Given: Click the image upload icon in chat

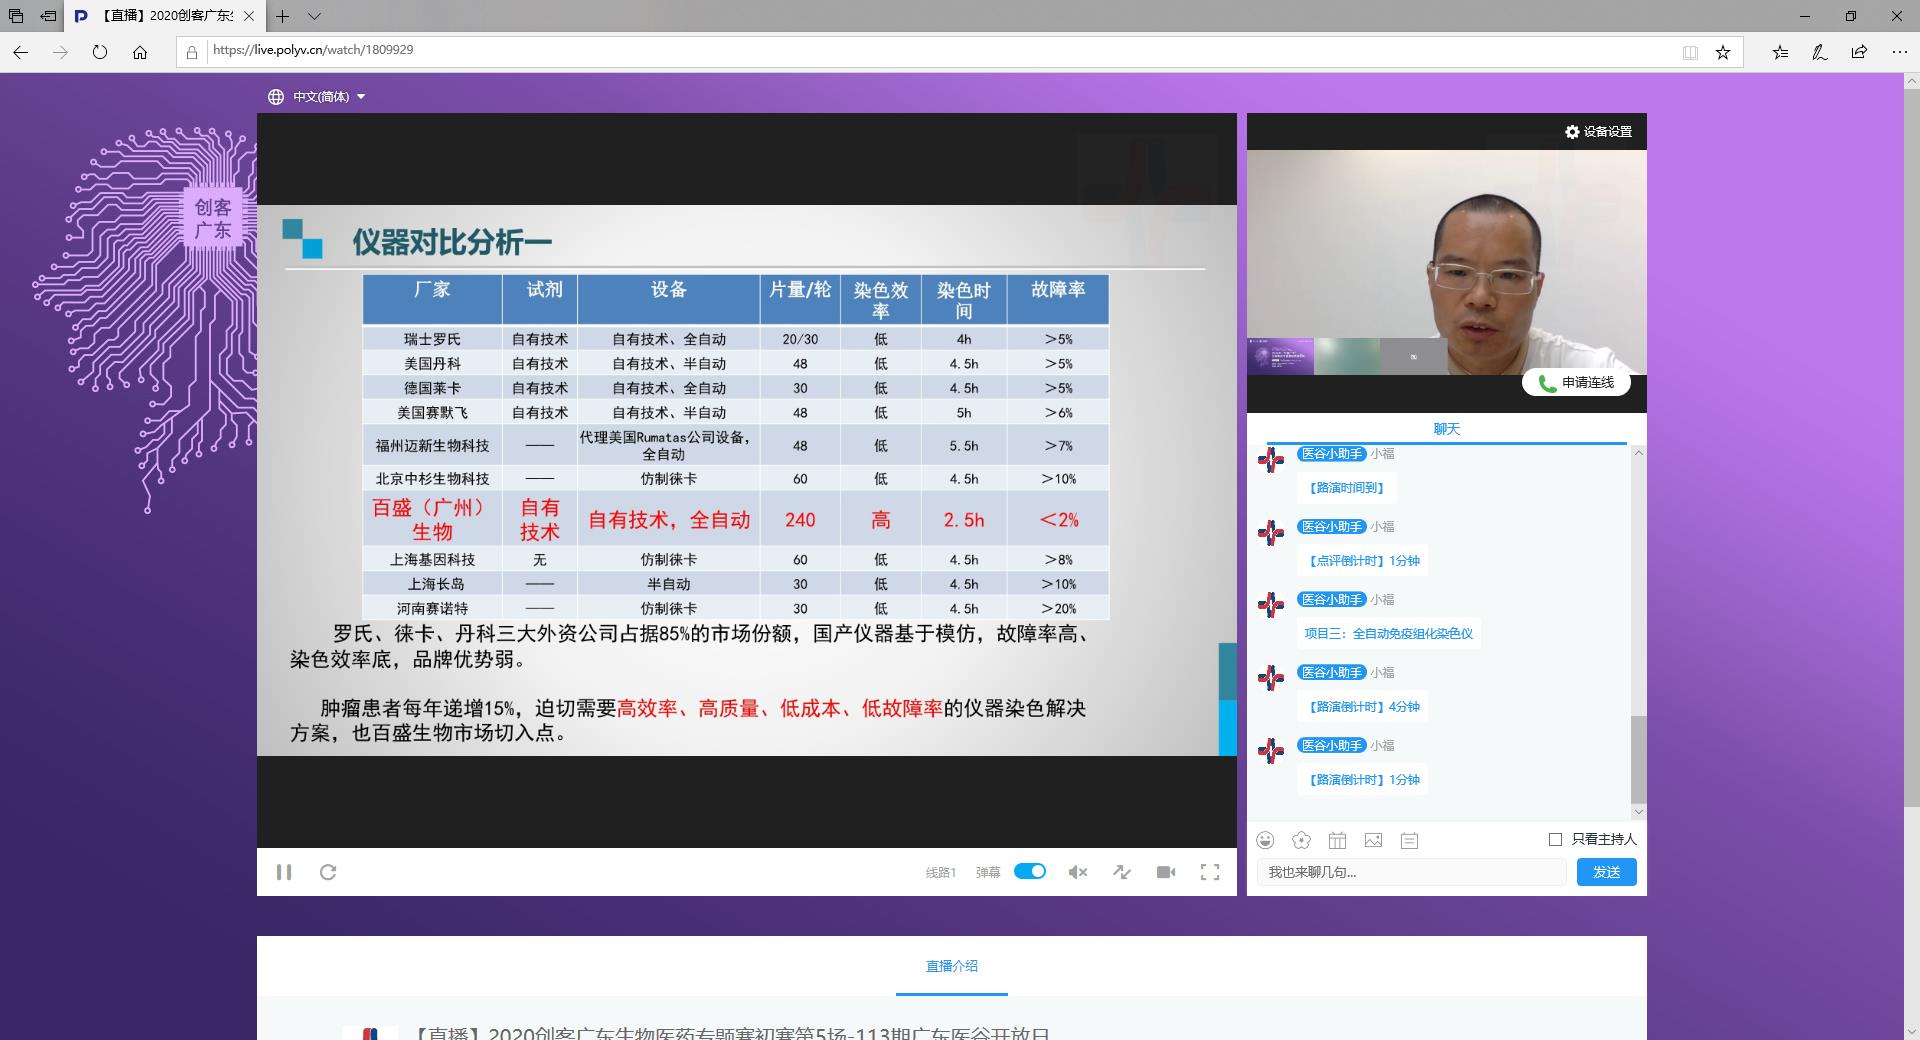Looking at the screenshot, I should [x=1374, y=841].
